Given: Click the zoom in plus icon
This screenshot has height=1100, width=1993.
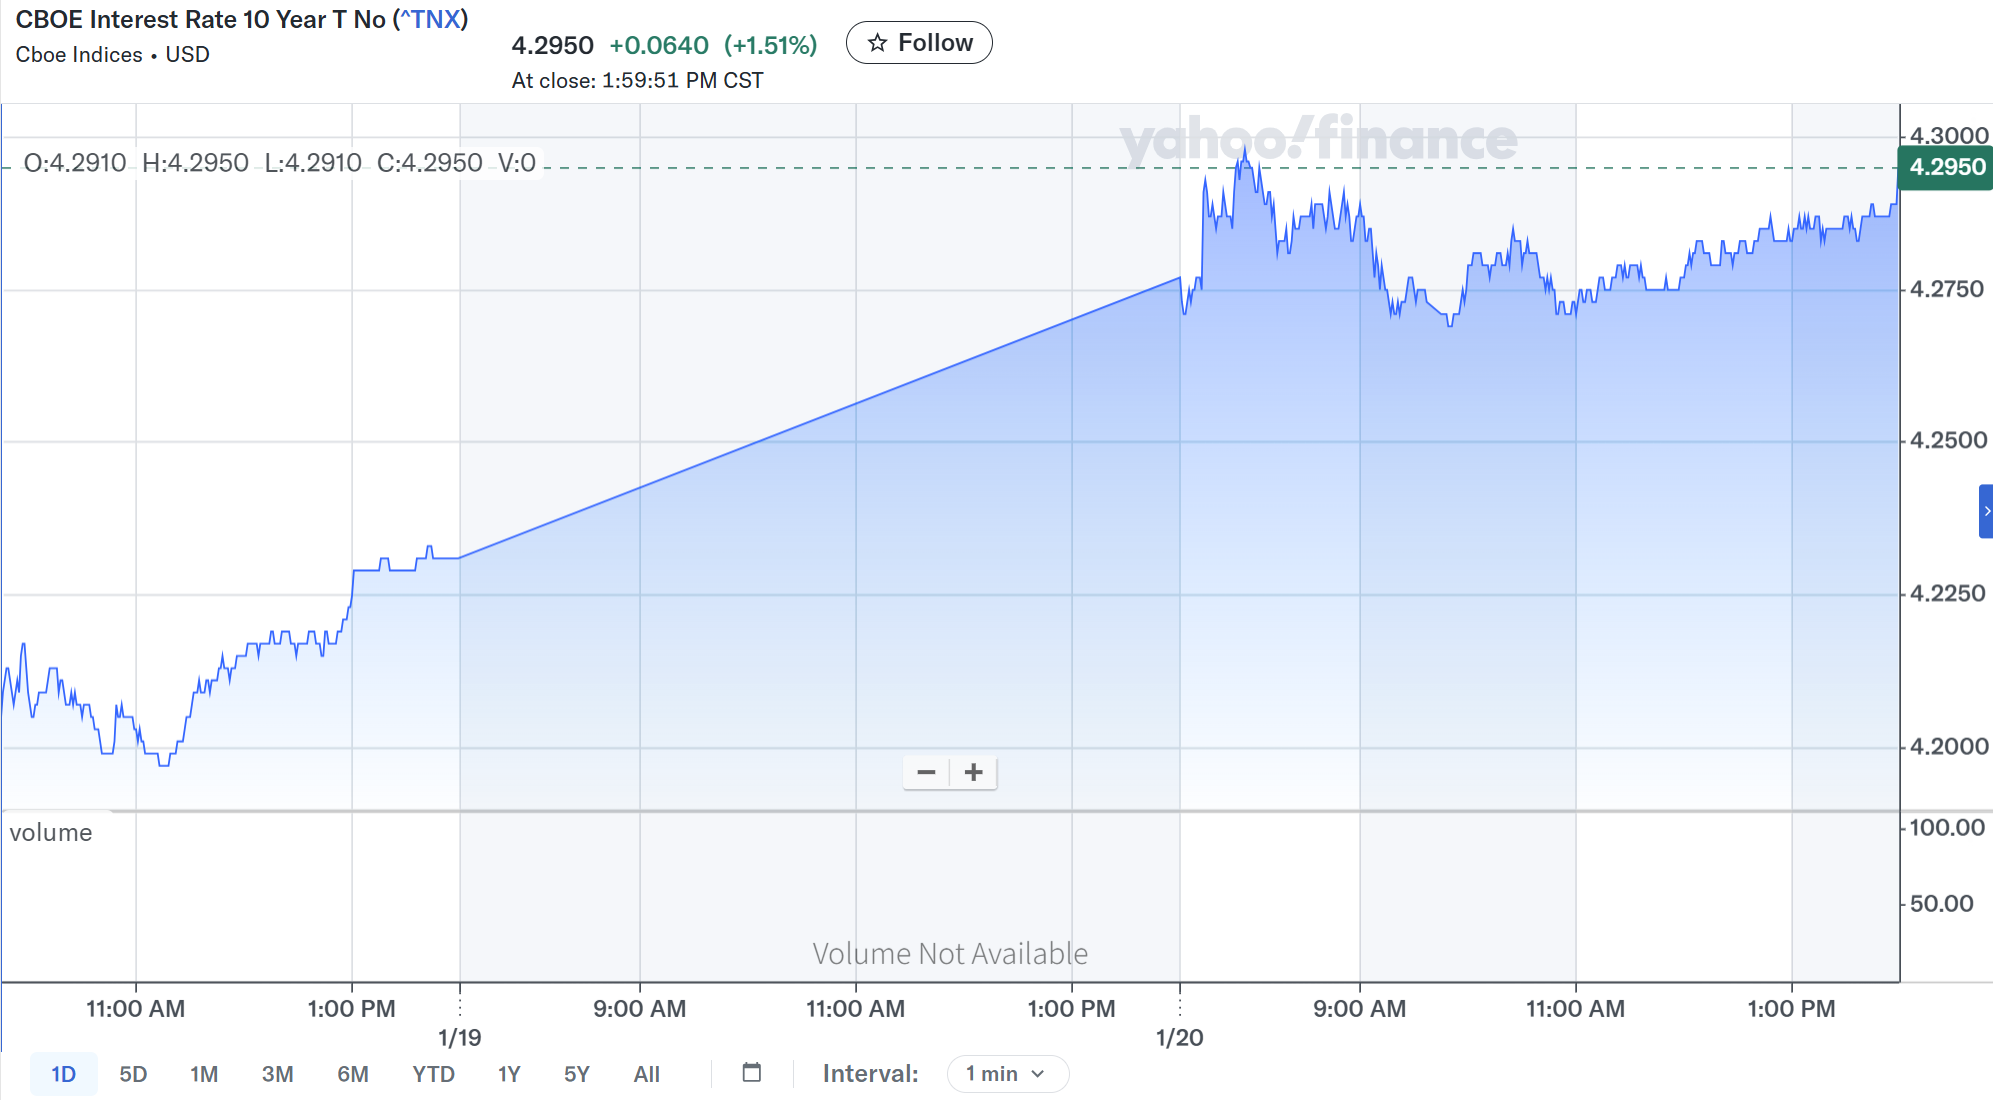Looking at the screenshot, I should point(973,772).
